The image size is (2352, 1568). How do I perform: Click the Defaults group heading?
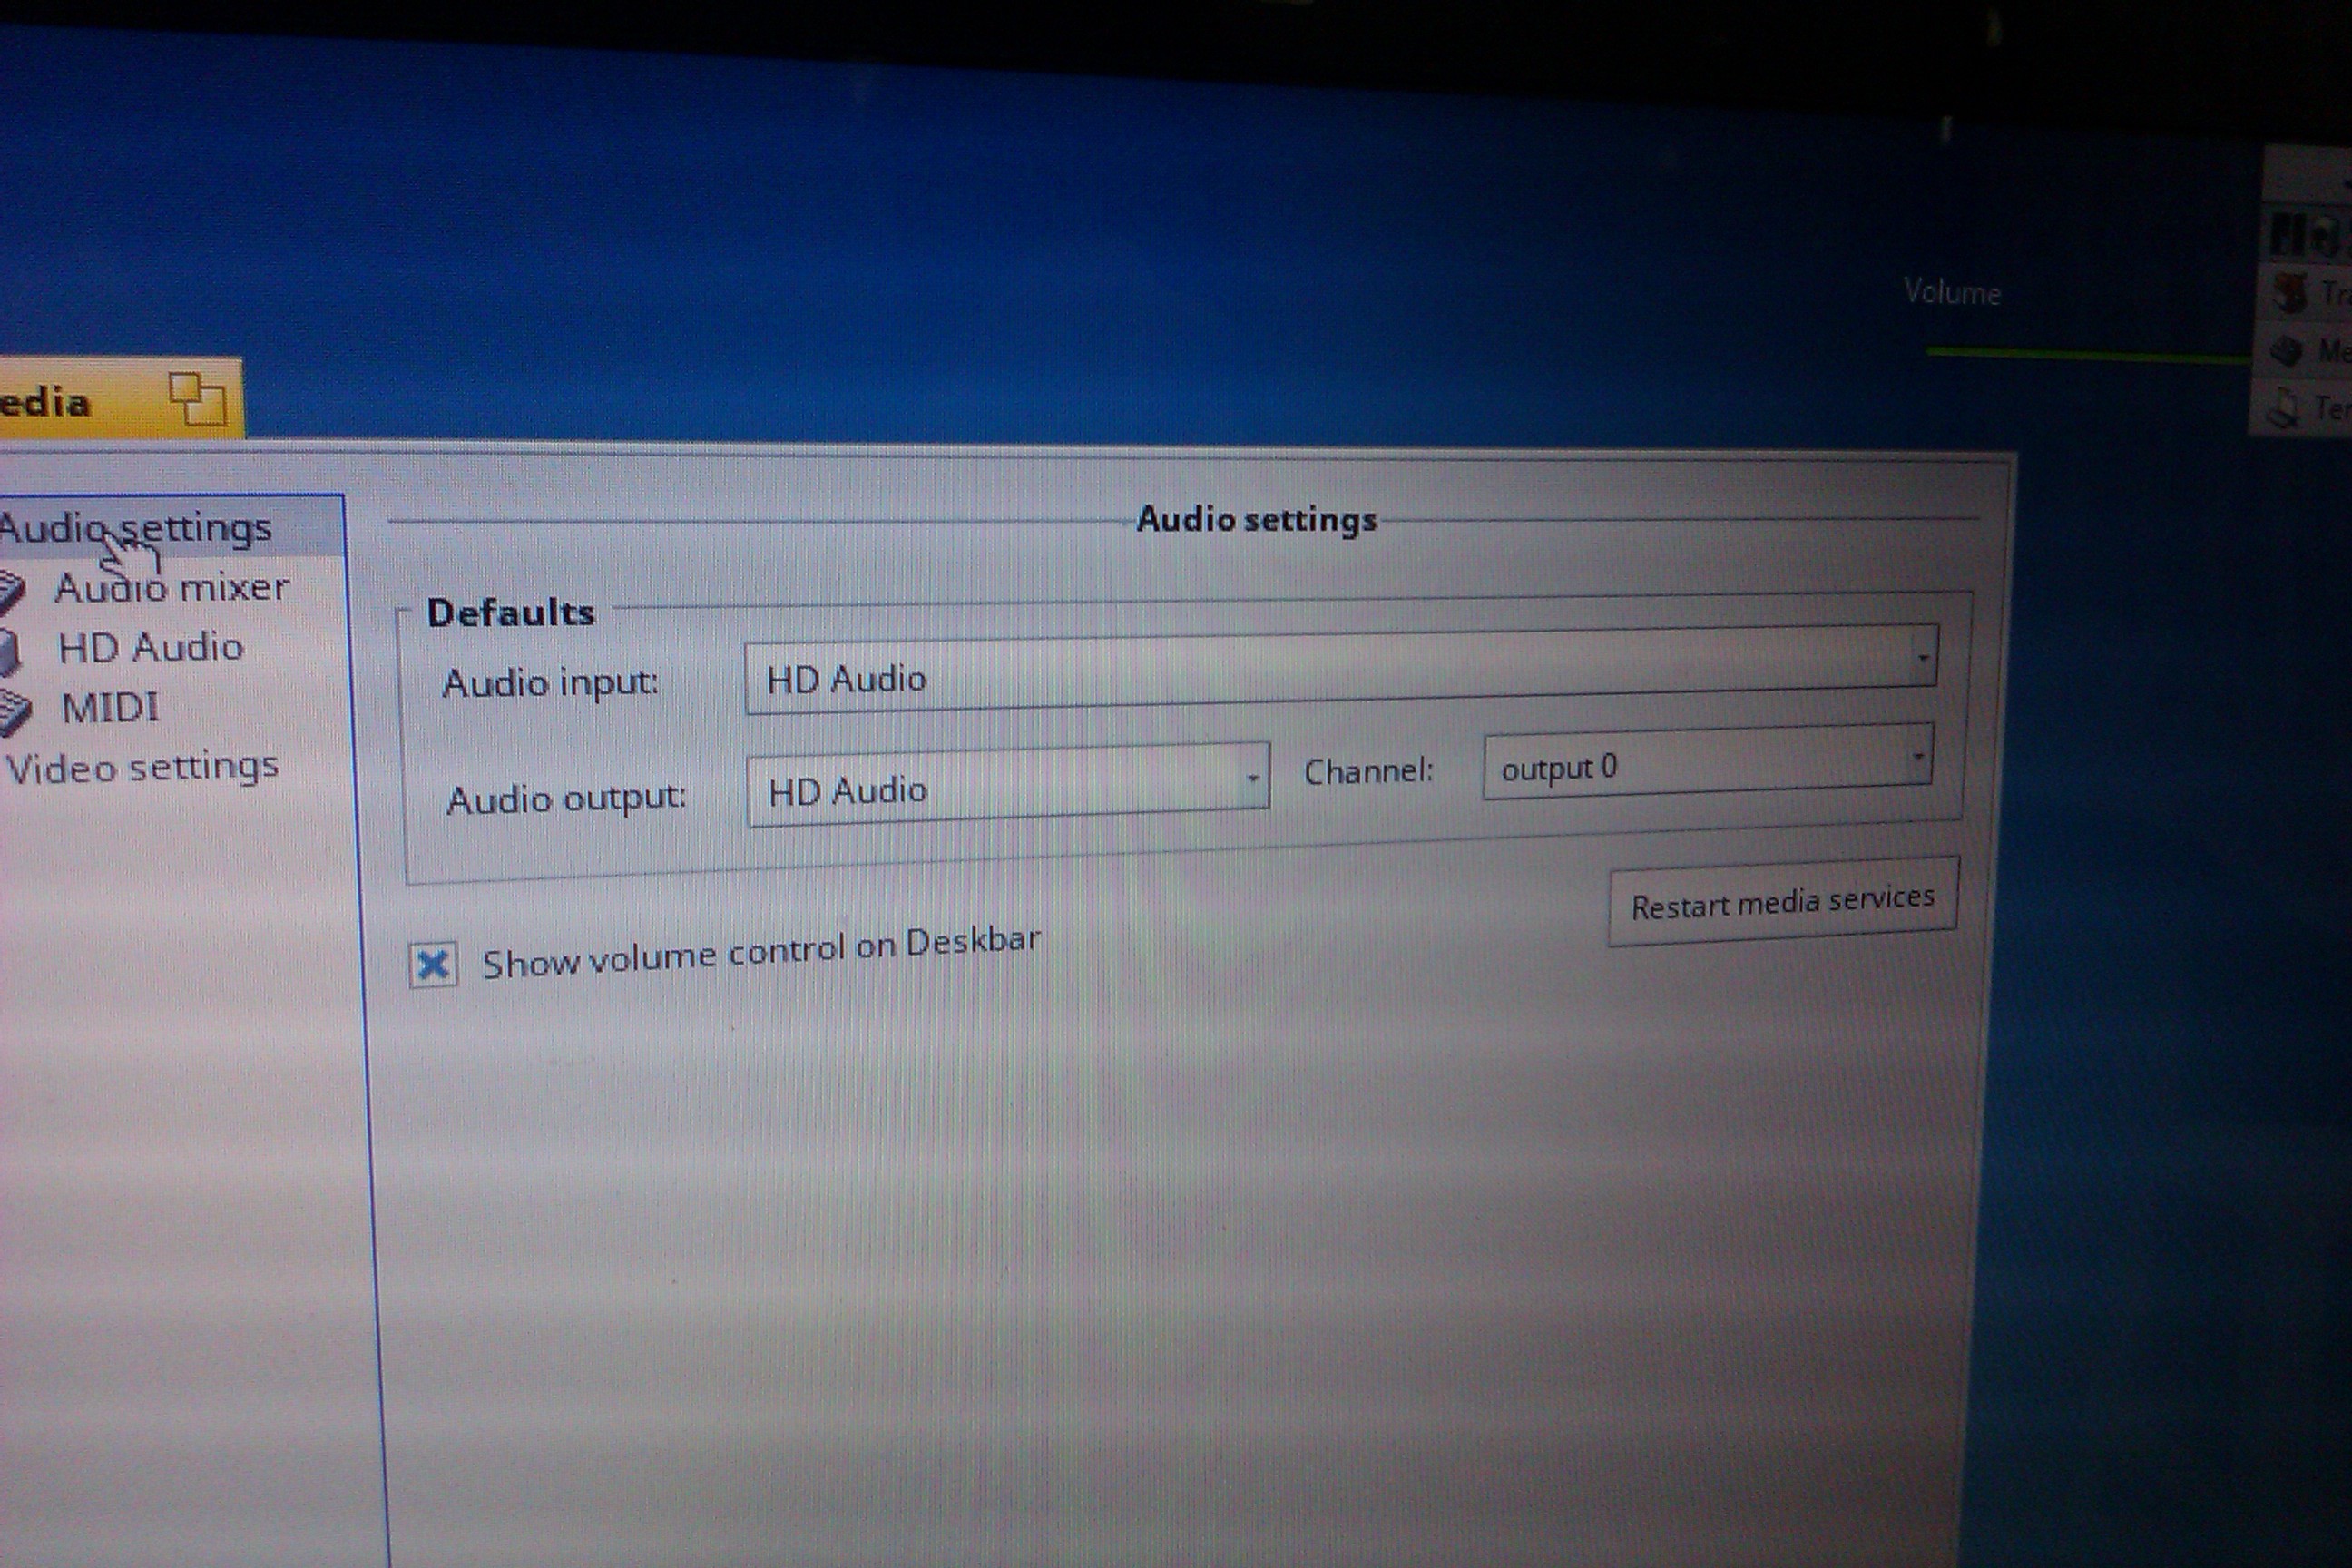pos(511,612)
